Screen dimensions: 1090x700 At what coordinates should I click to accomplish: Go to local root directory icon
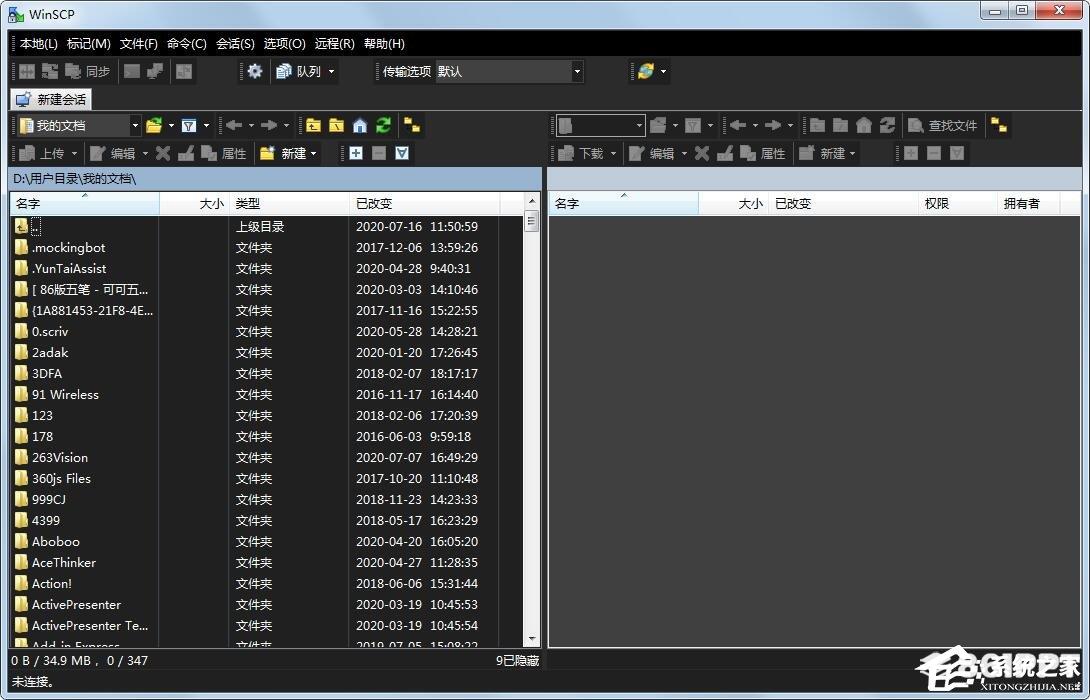pyautogui.click(x=336, y=125)
